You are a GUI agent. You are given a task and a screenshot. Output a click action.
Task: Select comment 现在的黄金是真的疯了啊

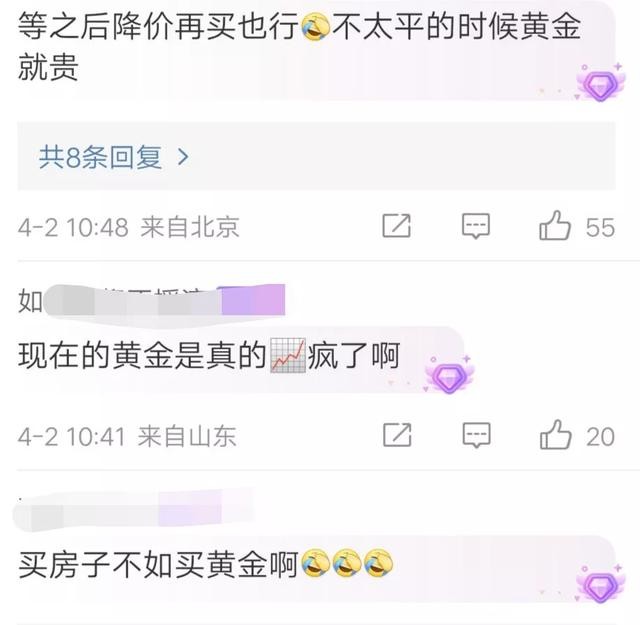click(209, 356)
